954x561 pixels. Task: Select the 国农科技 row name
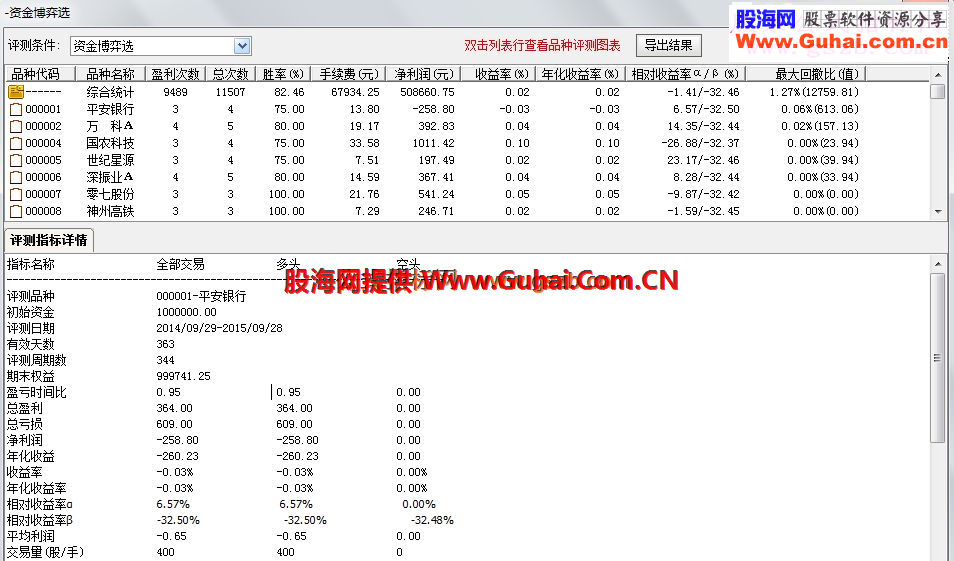(x=110, y=144)
